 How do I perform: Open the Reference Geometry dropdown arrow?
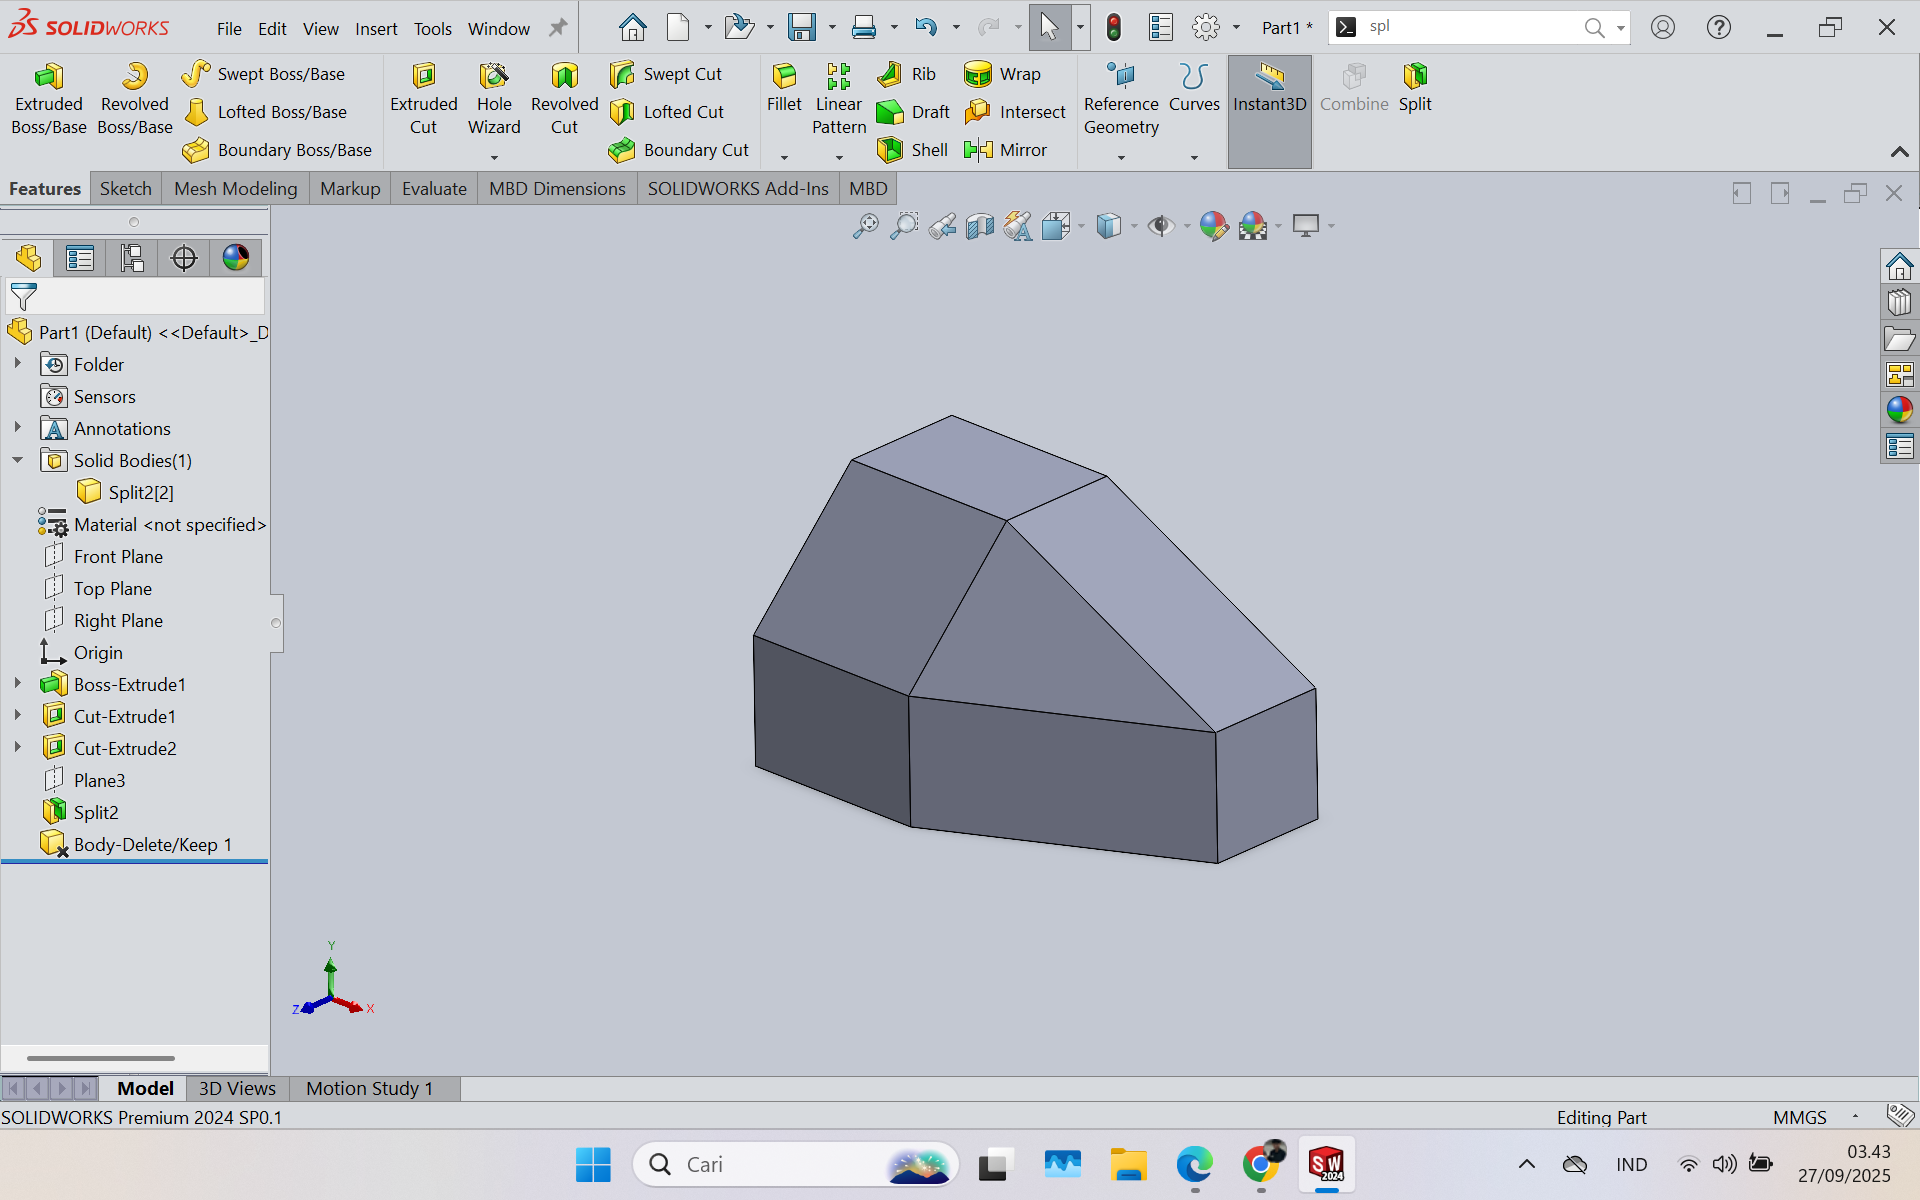[1121, 158]
